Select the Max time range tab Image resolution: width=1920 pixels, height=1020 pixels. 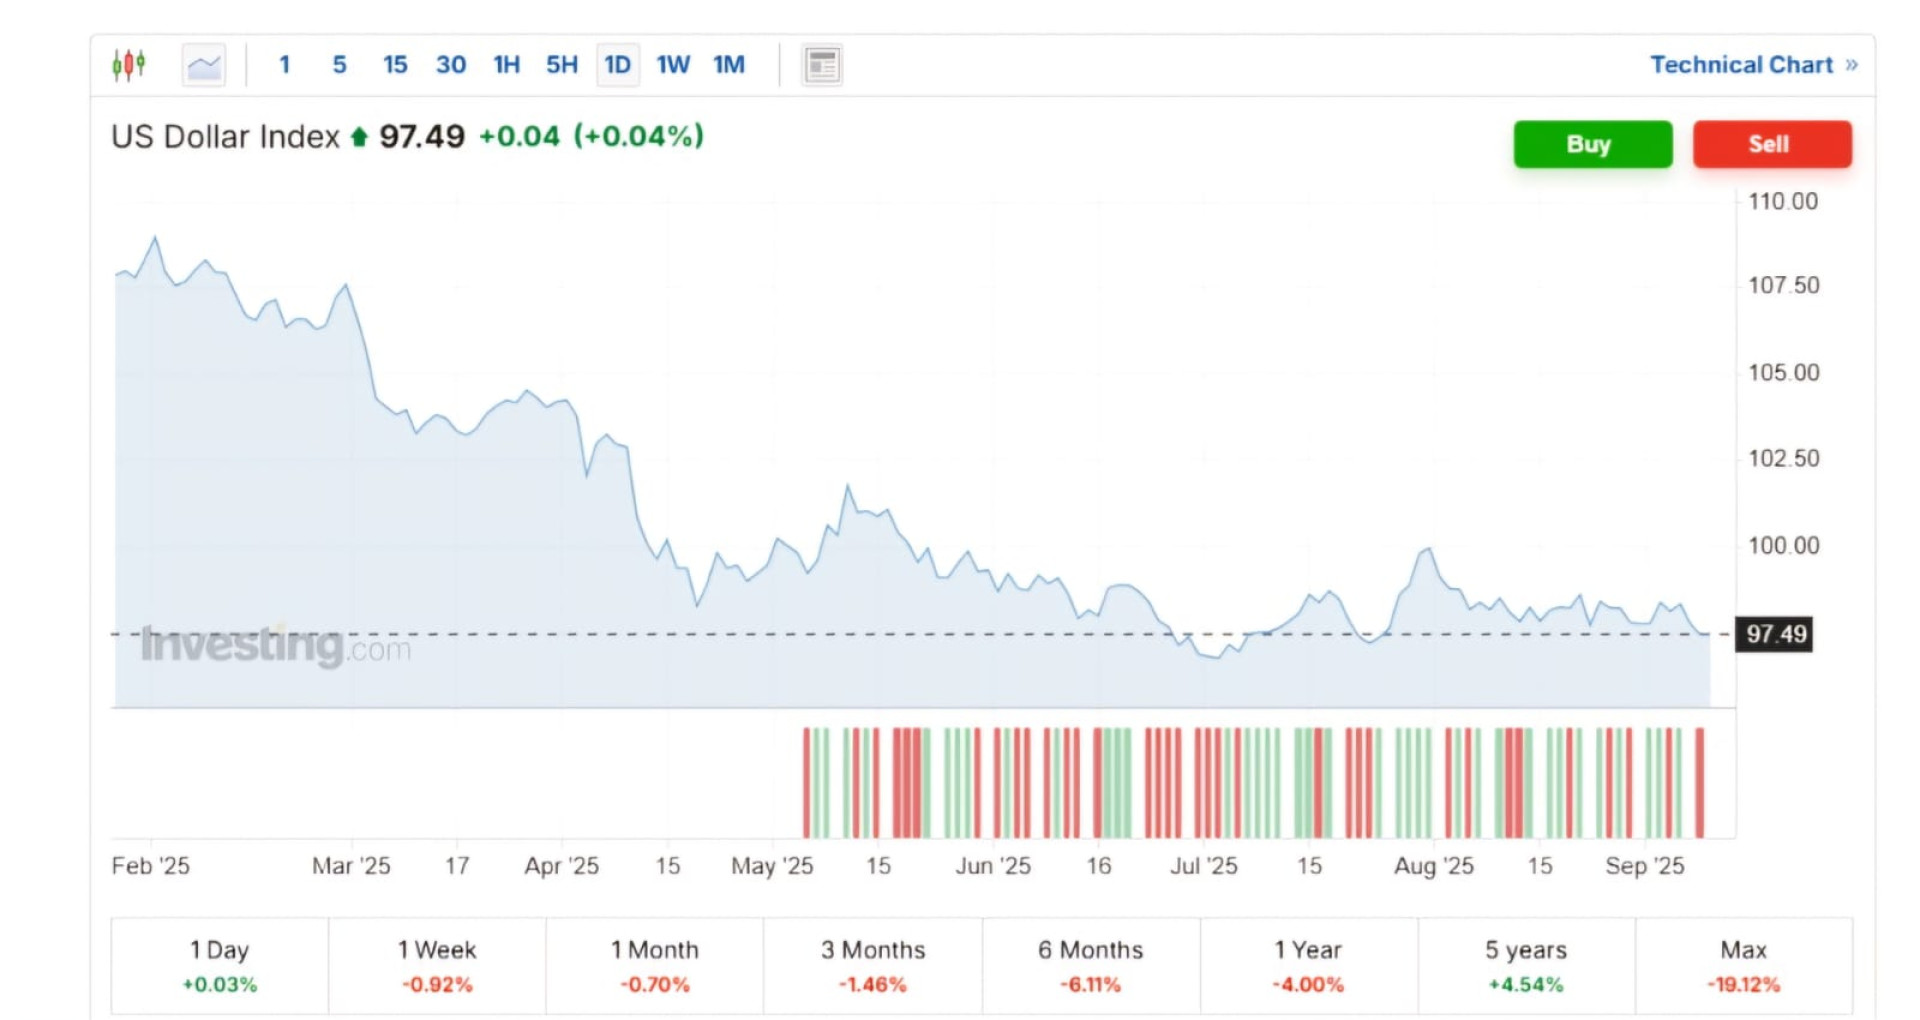pyautogui.click(x=1743, y=966)
